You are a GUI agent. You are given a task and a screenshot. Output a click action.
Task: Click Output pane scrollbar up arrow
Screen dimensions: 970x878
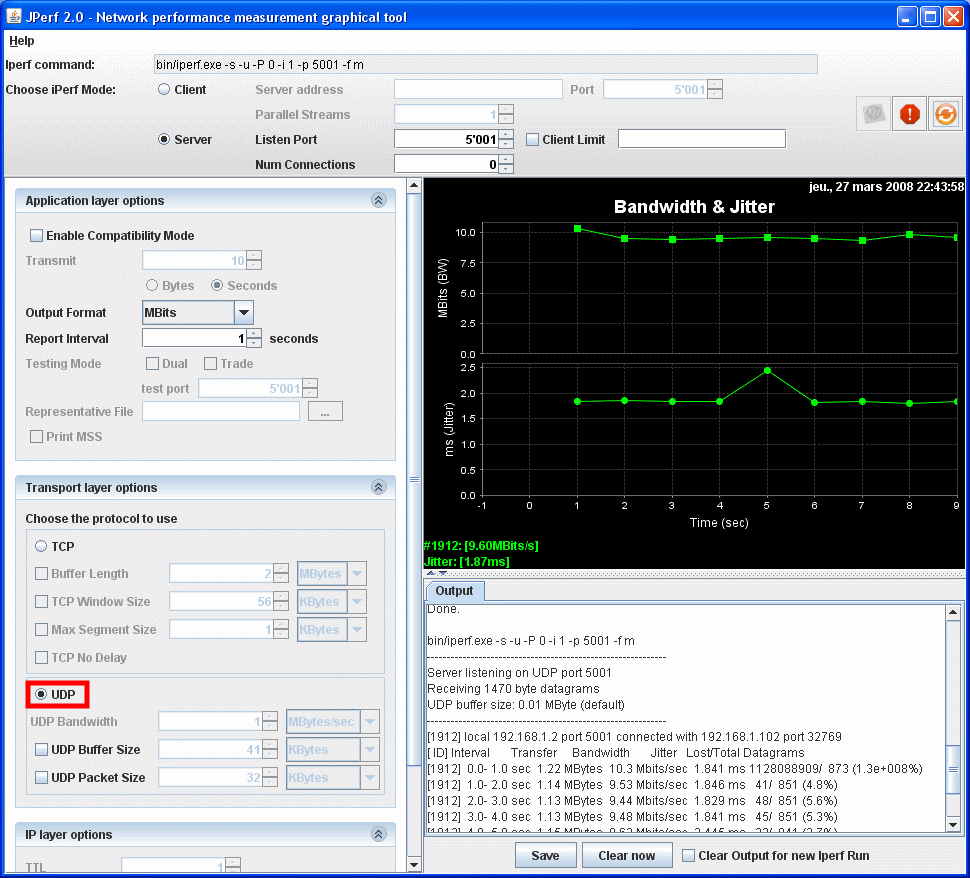953,612
